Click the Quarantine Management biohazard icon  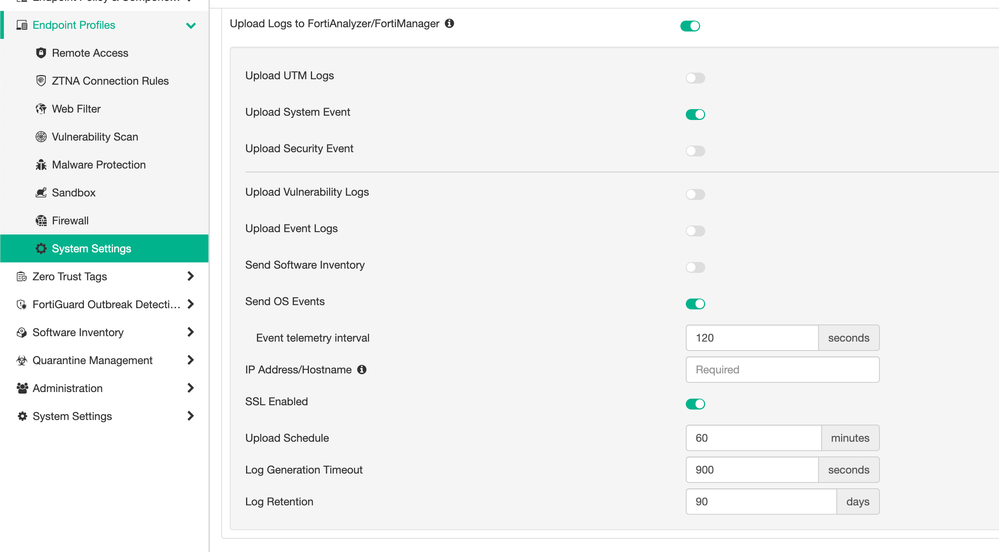point(22,361)
